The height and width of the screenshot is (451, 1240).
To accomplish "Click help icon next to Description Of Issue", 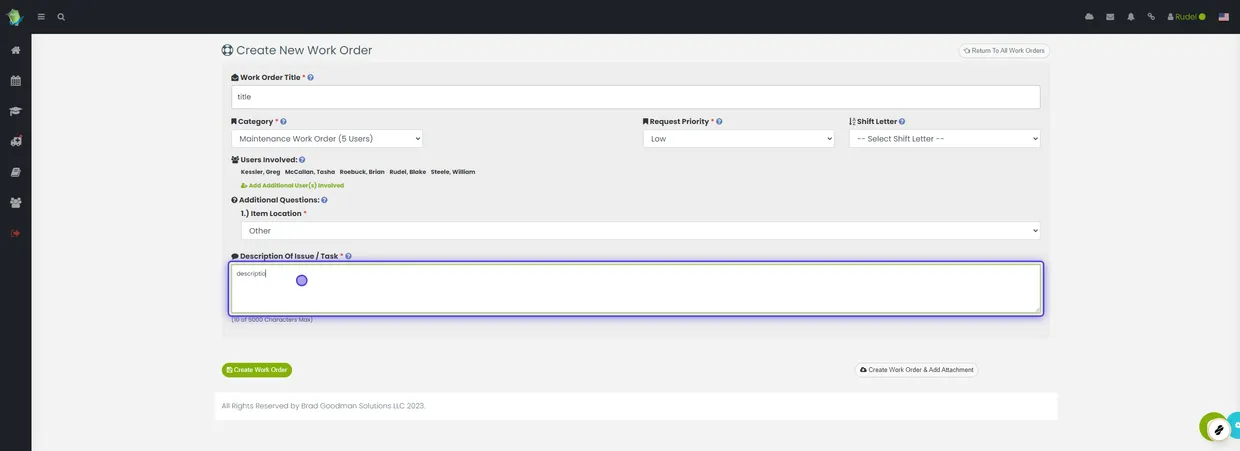I will coord(348,257).
